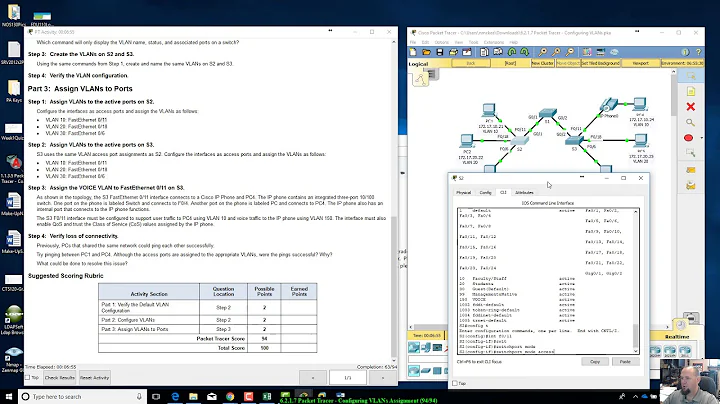Open the Extensions menu in Packet Tracer

(x=494, y=42)
